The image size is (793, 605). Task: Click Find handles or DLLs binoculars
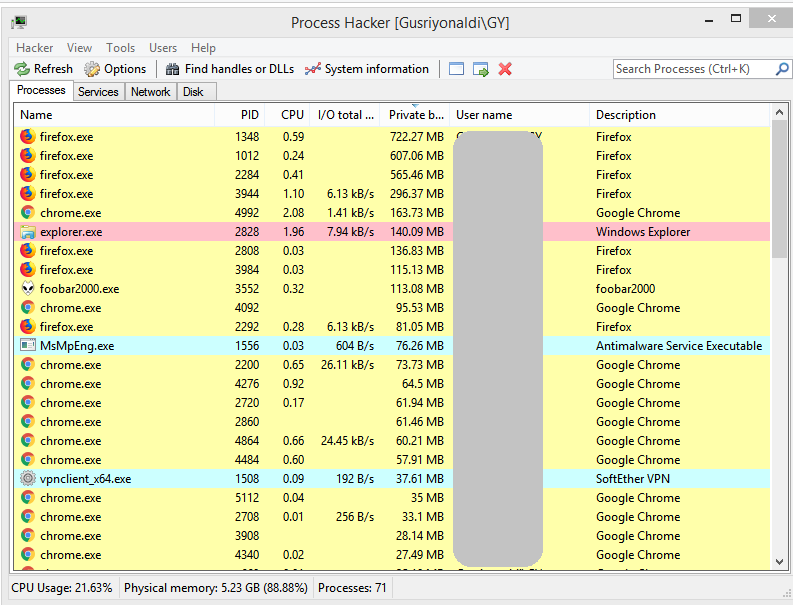pos(172,69)
